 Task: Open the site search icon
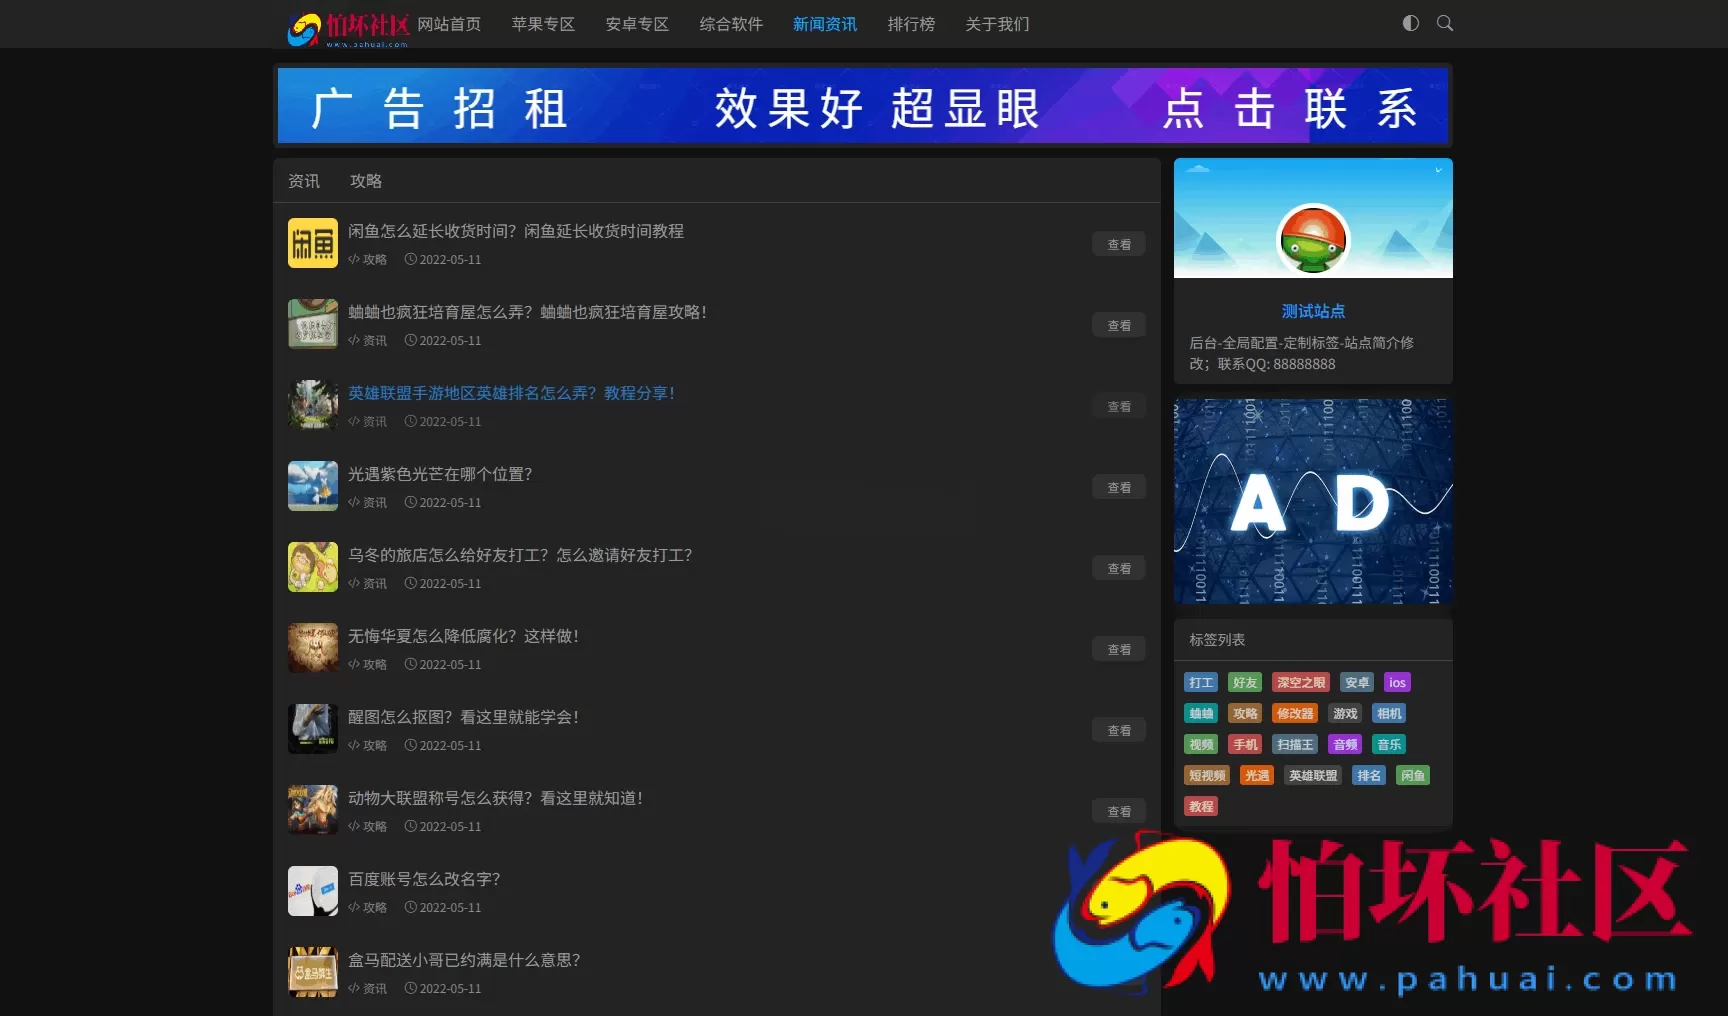click(x=1444, y=23)
